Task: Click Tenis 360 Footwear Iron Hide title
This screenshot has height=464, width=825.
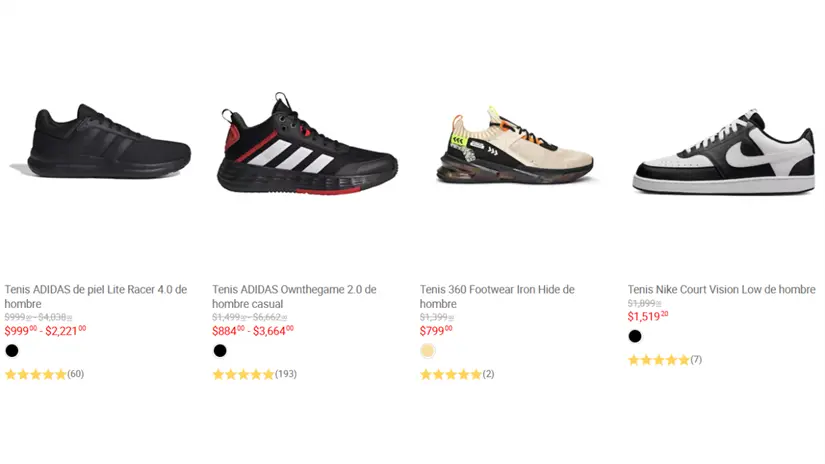Action: (x=497, y=297)
